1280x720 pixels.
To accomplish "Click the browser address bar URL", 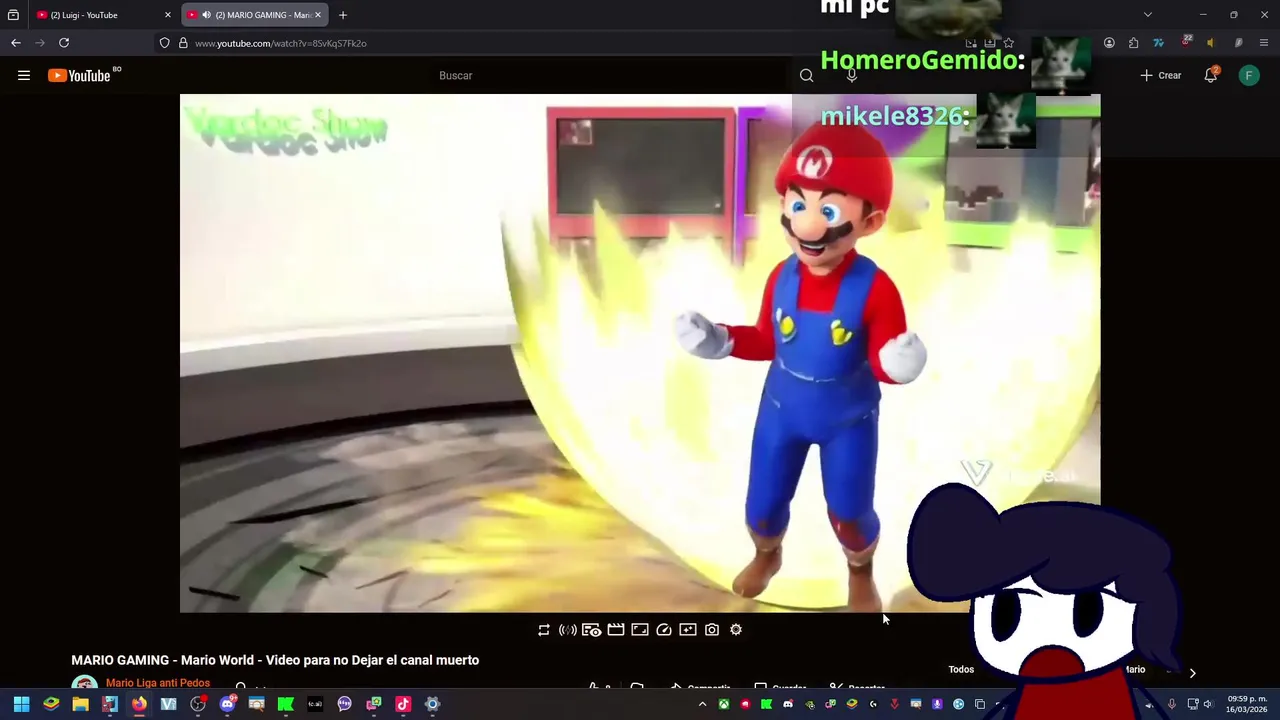I will pos(281,44).
